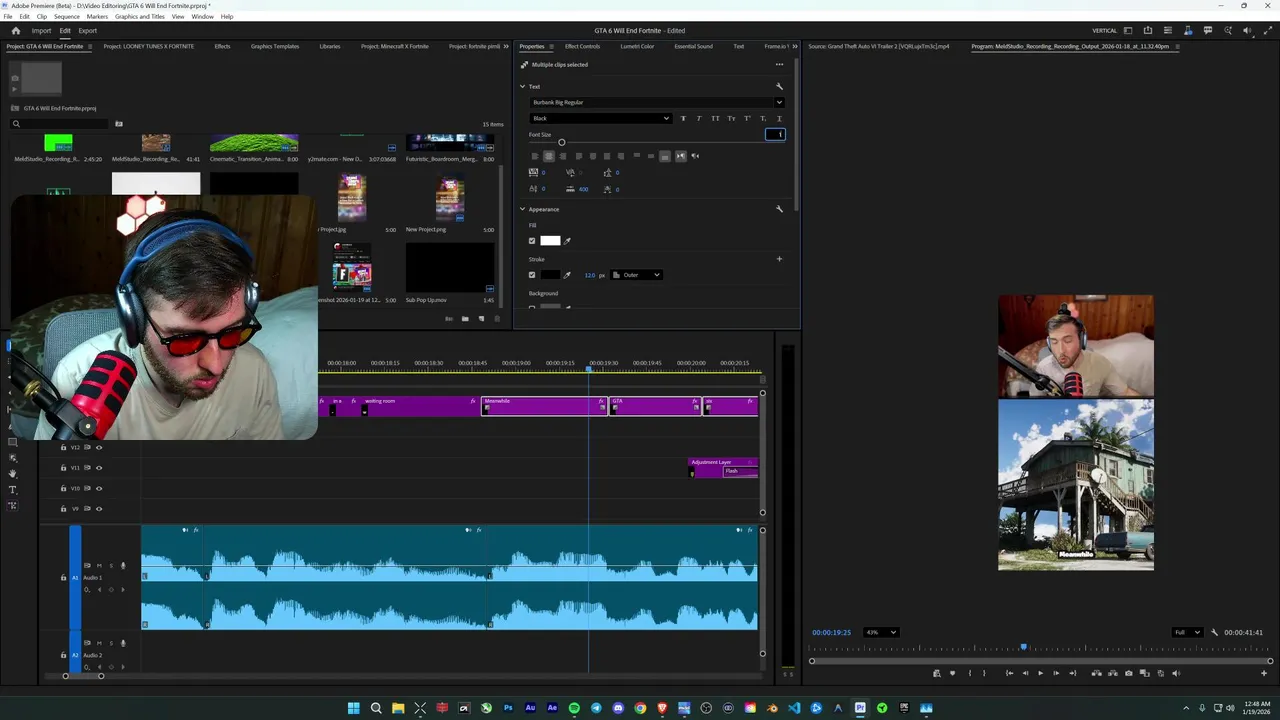Switch to the Lumetri Color tab
Image resolution: width=1280 pixels, height=720 pixels.
[x=637, y=46]
